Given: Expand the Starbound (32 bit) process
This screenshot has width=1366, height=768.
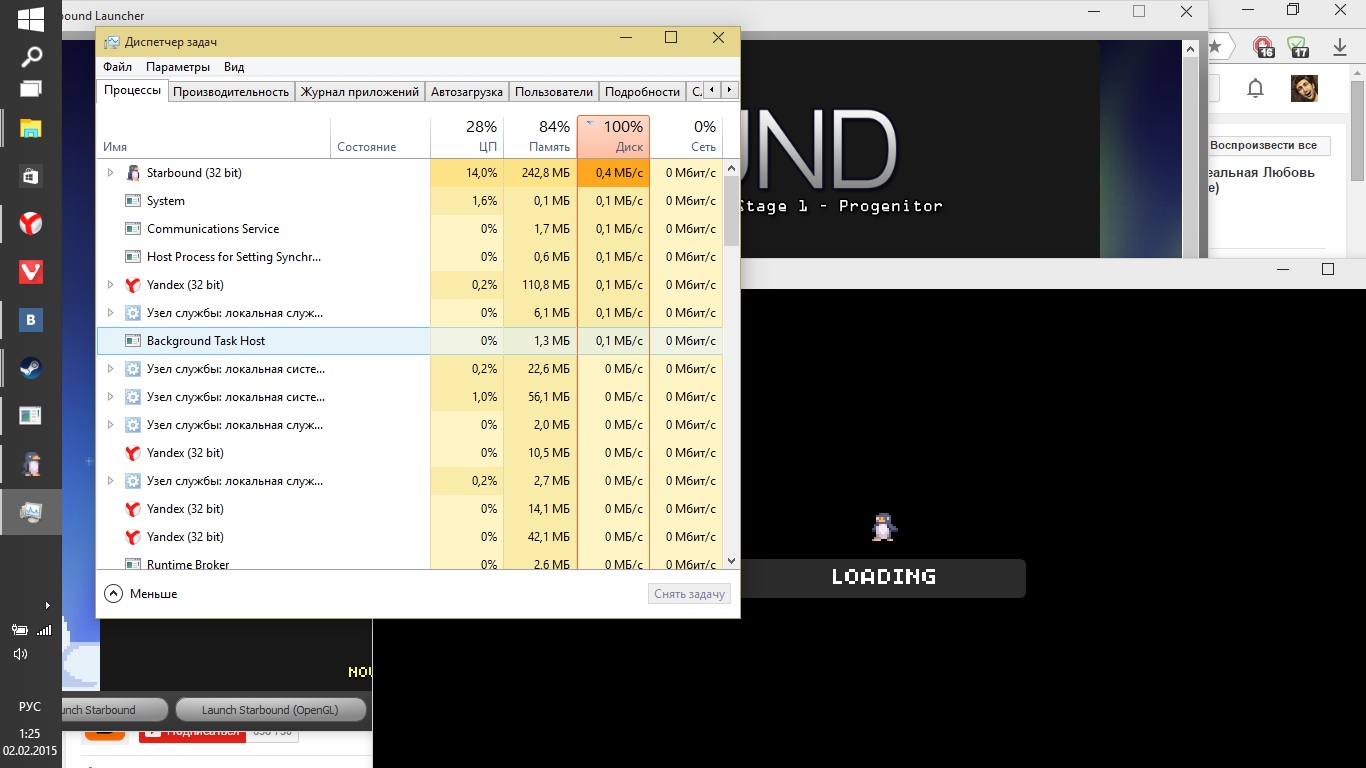Looking at the screenshot, I should click(111, 173).
